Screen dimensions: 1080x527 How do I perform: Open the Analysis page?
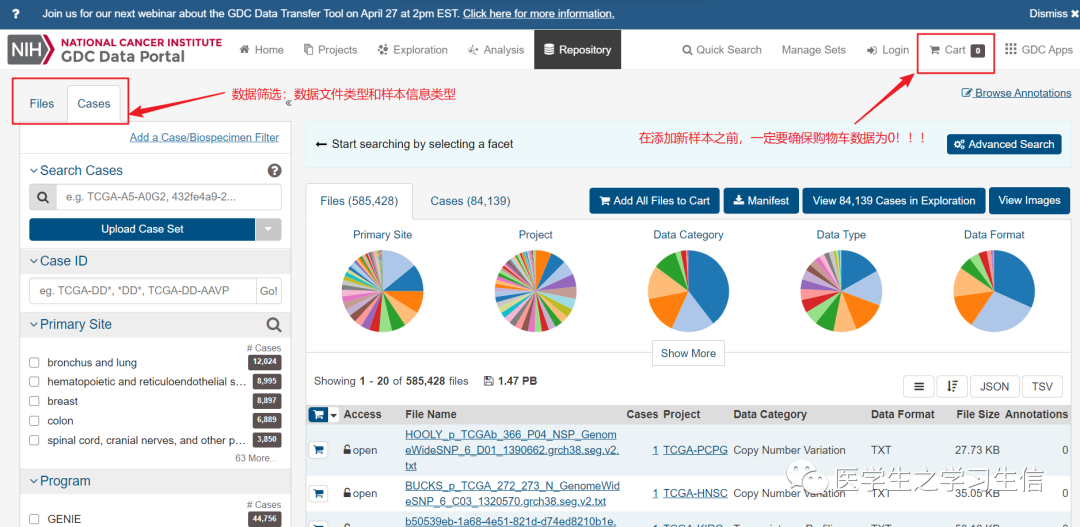pos(496,50)
